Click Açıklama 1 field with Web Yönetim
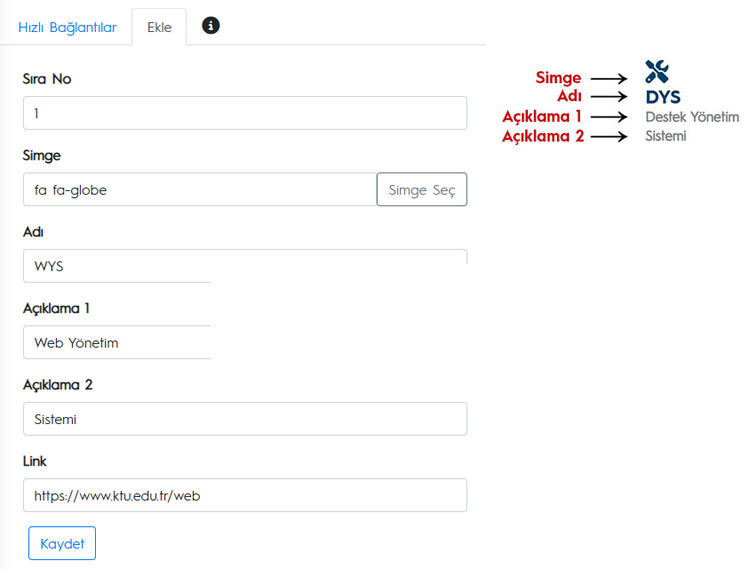The height and width of the screenshot is (582, 750). (x=117, y=342)
